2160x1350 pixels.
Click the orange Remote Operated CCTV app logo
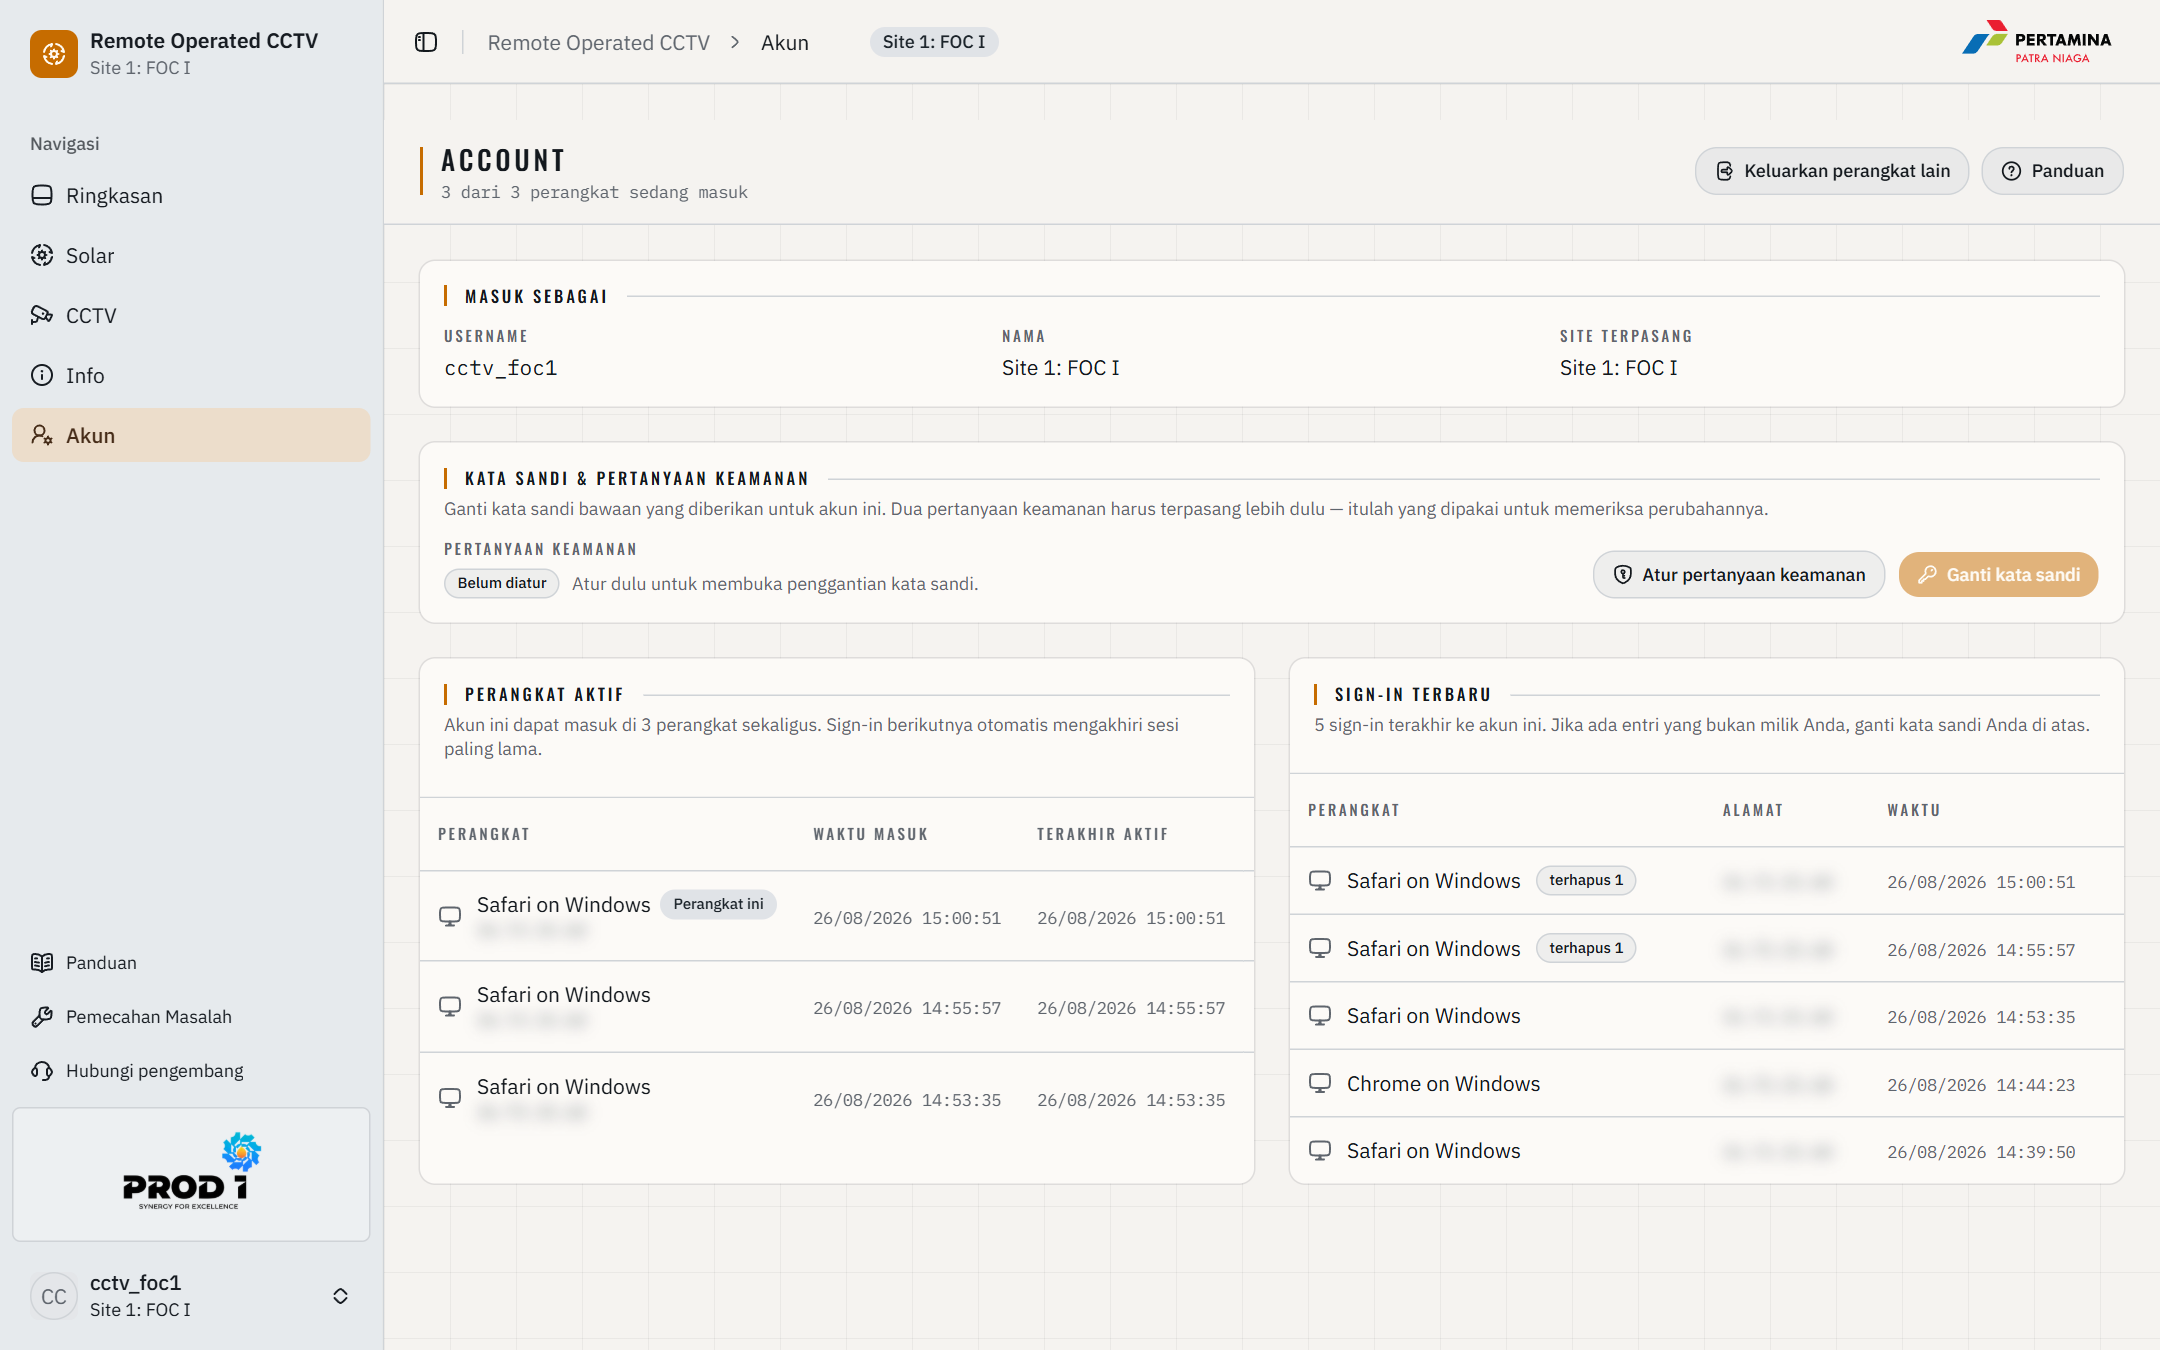(x=54, y=53)
